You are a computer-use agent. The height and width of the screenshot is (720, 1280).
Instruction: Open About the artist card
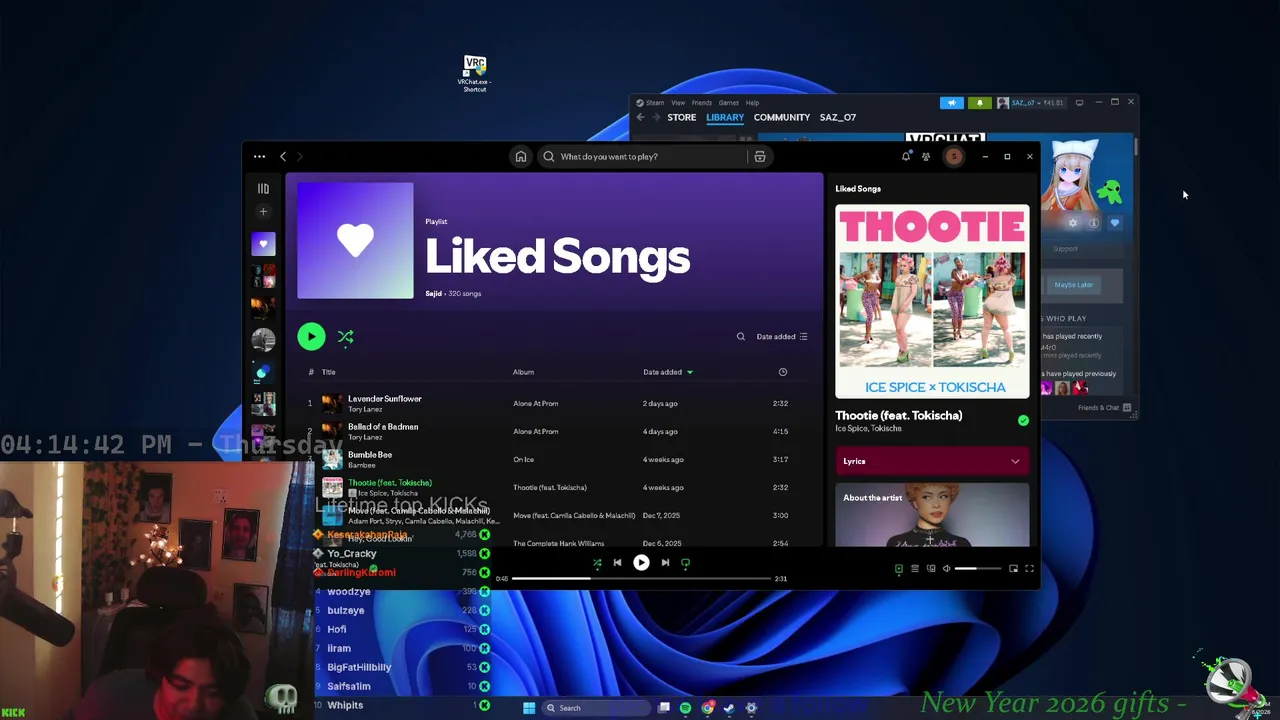point(932,515)
